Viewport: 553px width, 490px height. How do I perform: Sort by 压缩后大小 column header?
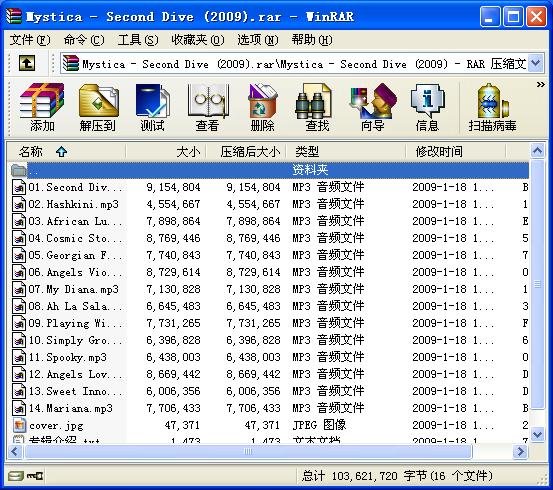coord(246,152)
